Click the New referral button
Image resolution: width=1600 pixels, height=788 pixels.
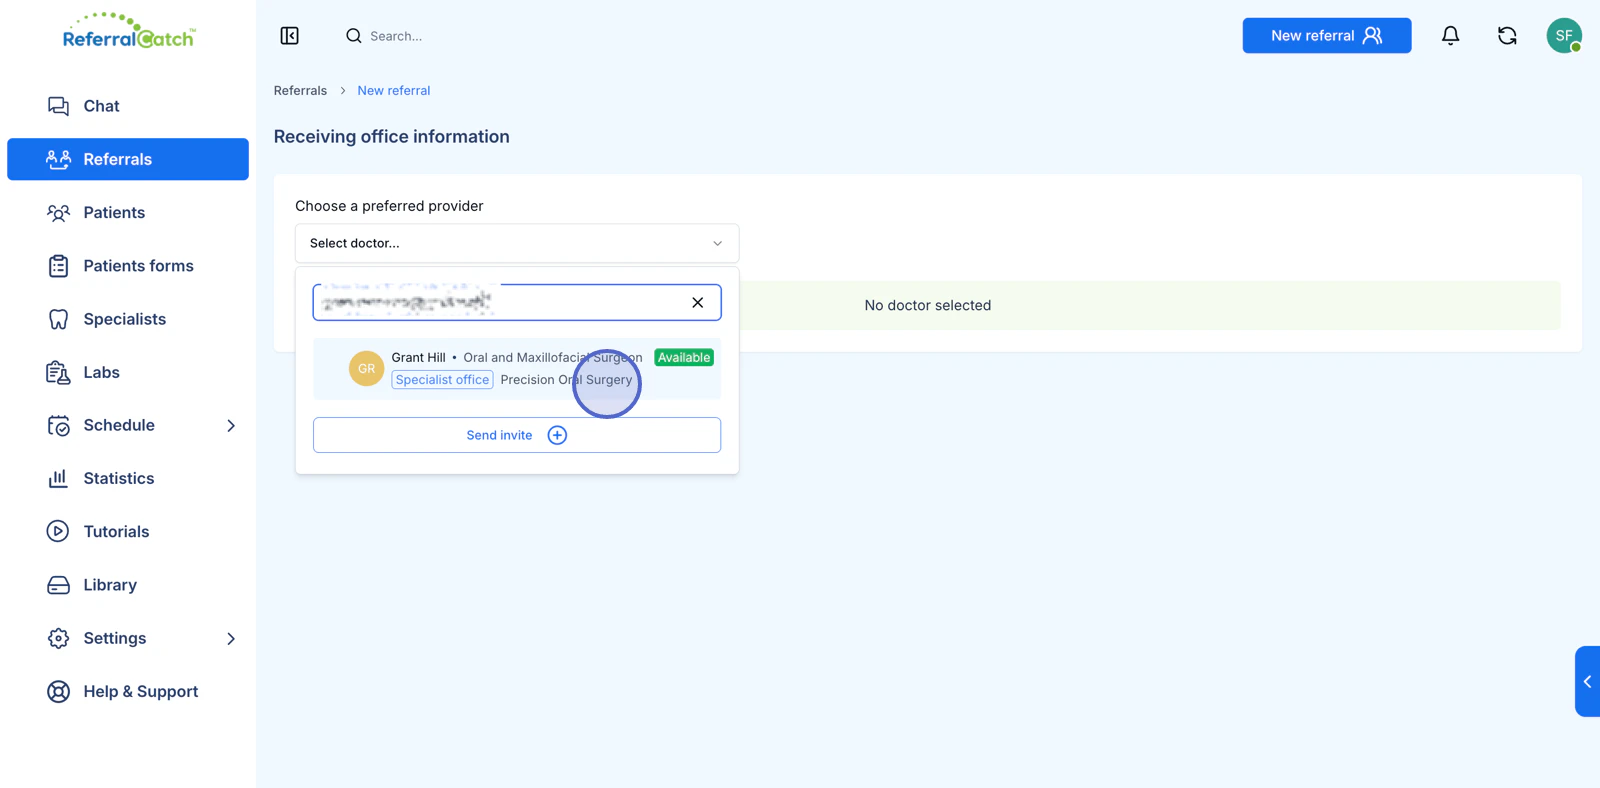pyautogui.click(x=1326, y=36)
